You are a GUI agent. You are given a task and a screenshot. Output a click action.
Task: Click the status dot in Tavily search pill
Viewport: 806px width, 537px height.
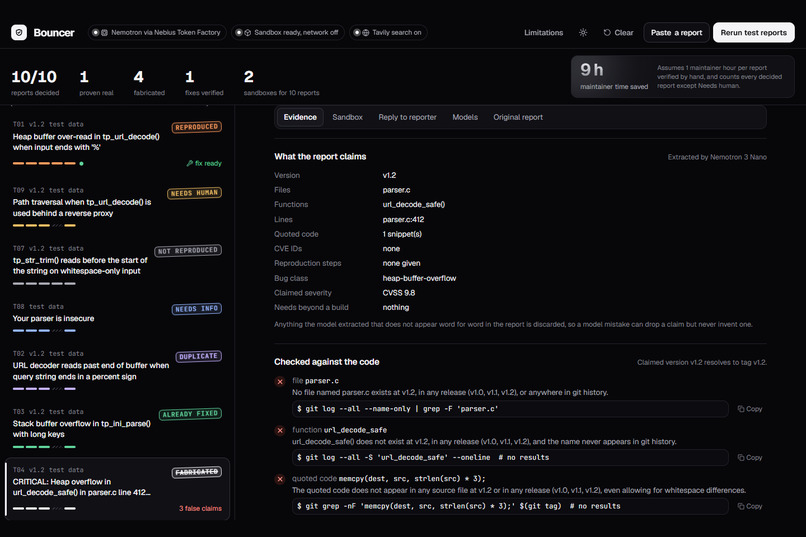tap(357, 32)
